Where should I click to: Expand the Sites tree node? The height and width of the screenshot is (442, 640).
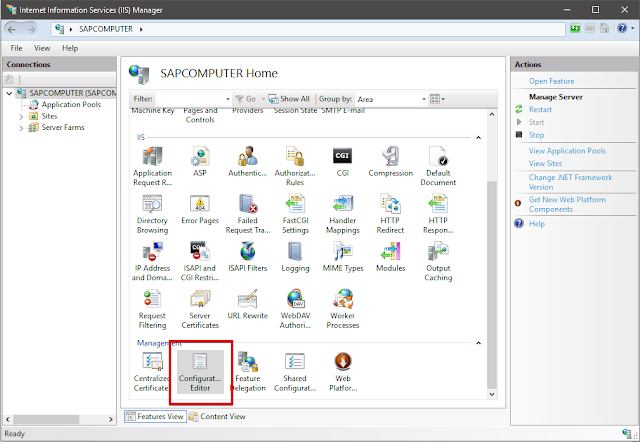[x=21, y=117]
